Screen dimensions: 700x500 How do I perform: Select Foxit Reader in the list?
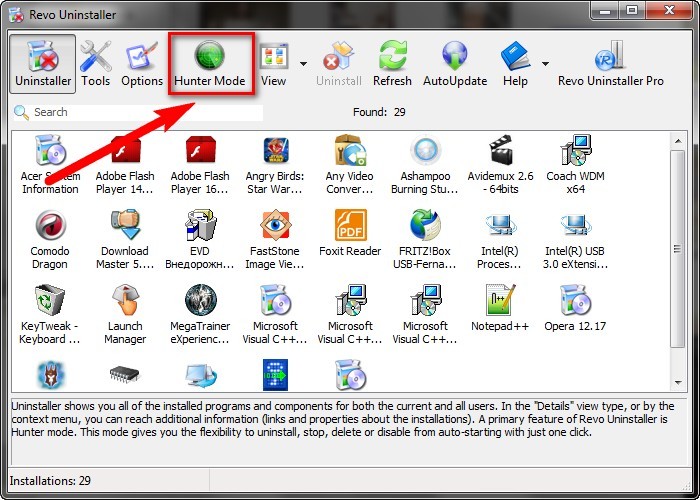350,233
